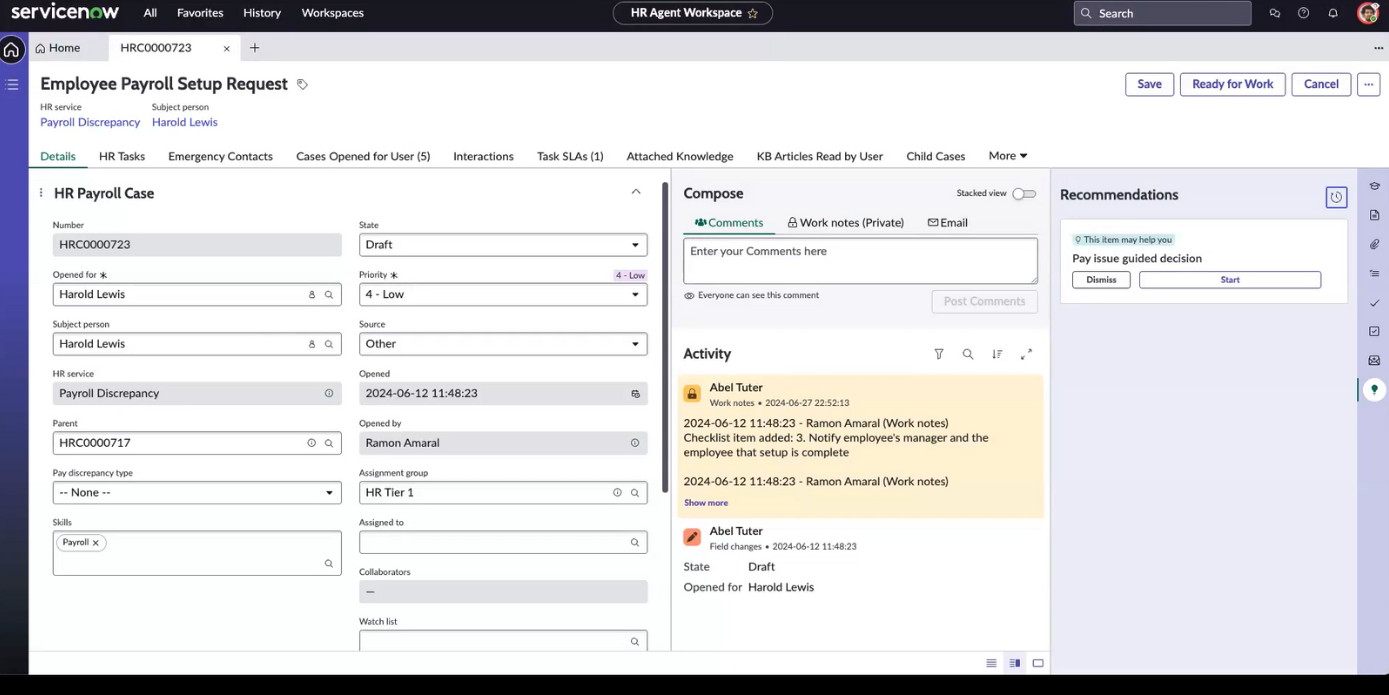This screenshot has height=695, width=1389.
Task: Open the more actions ellipsis beside Cancel
Action: [x=1369, y=85]
